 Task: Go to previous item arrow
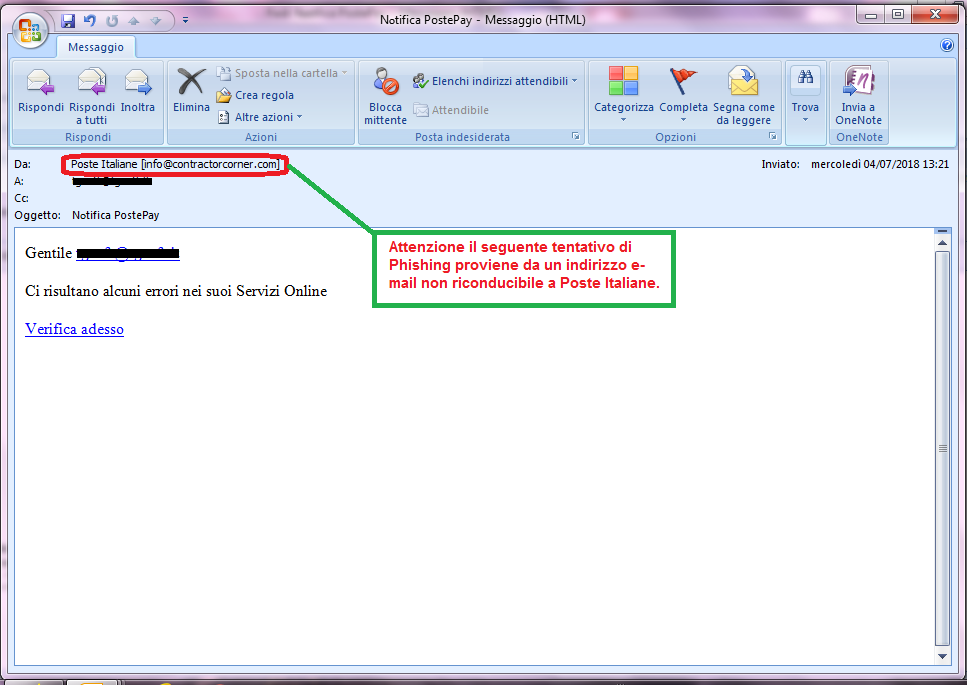pos(134,20)
